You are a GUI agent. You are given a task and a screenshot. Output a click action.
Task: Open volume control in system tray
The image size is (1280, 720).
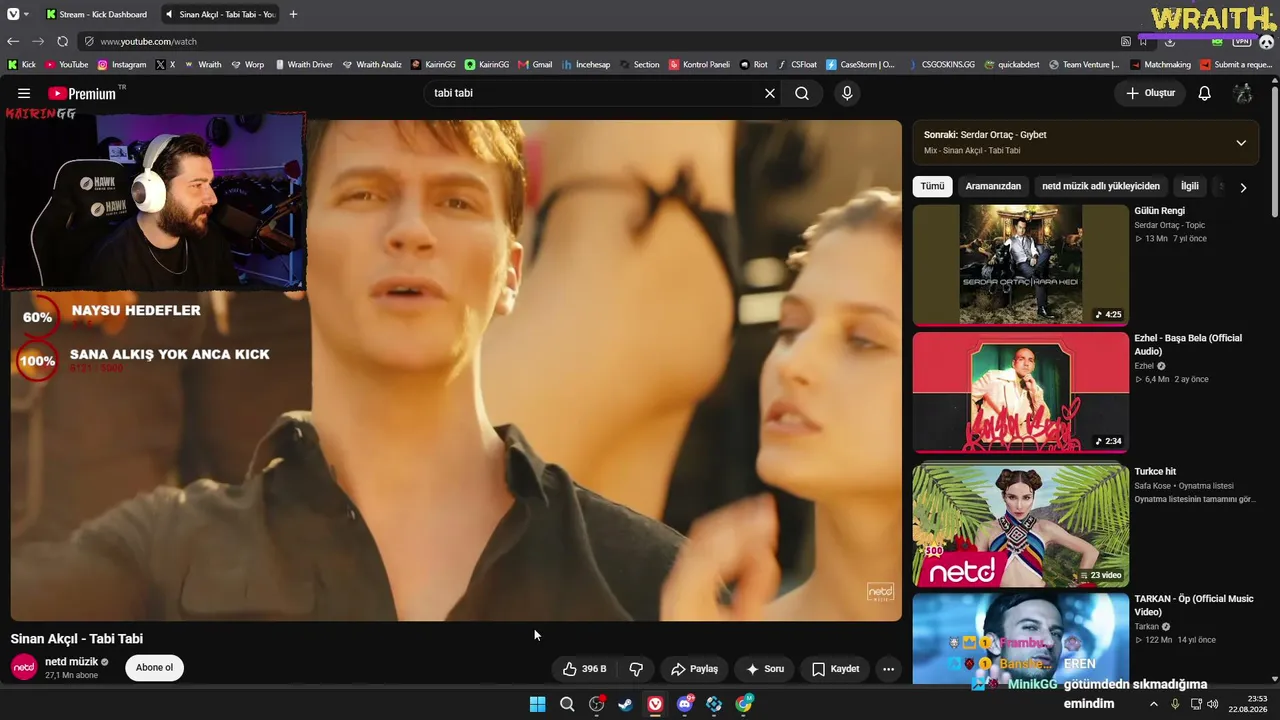coord(1213,704)
